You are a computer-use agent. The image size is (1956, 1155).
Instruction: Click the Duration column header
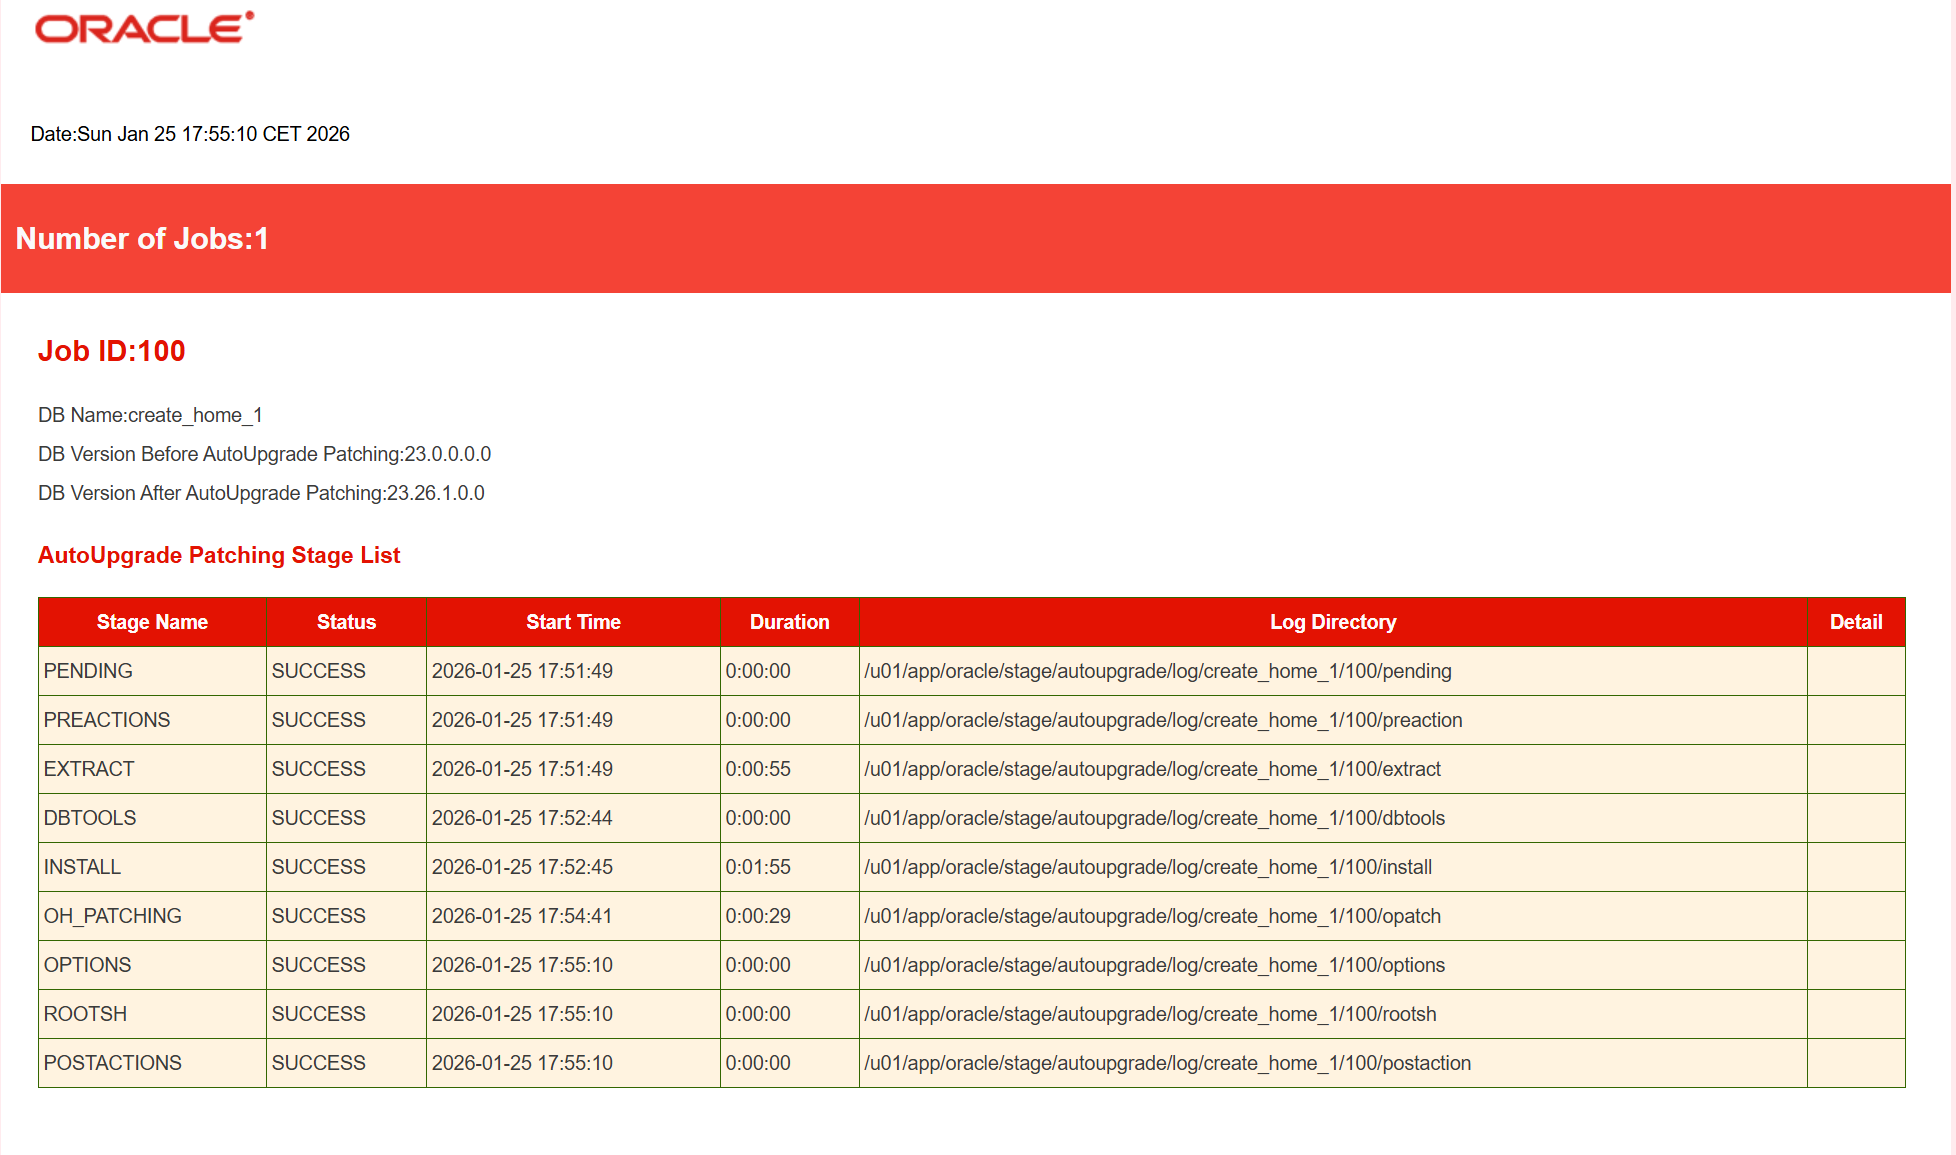click(789, 622)
